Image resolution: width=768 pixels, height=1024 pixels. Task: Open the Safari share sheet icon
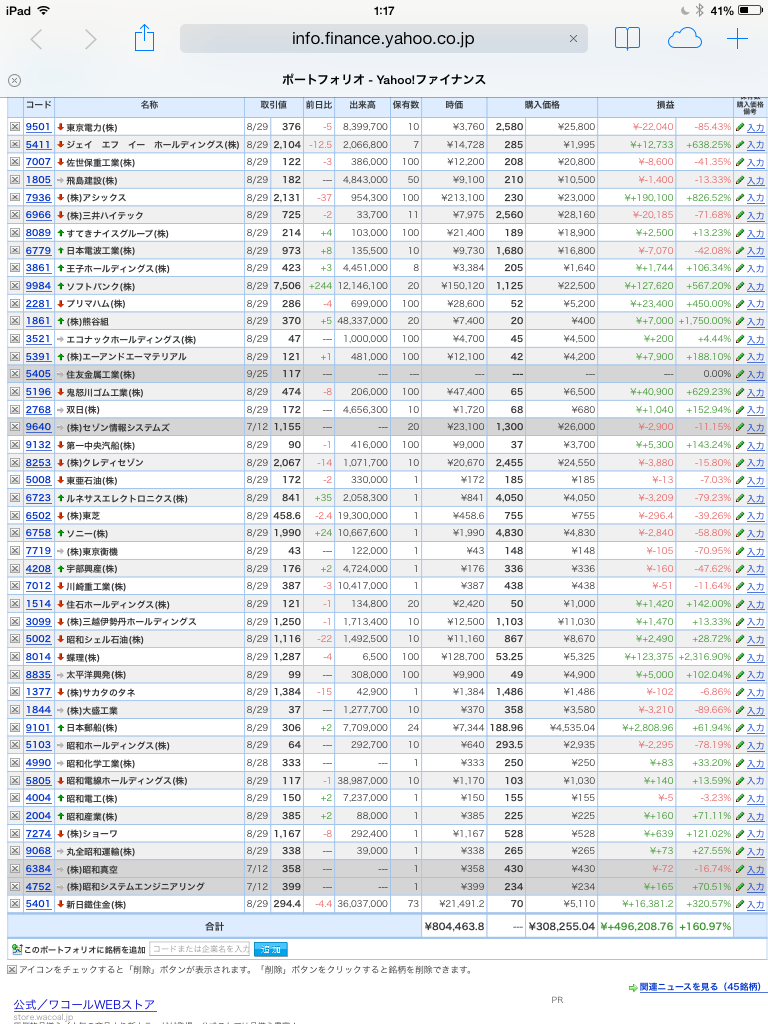pyautogui.click(x=144, y=38)
